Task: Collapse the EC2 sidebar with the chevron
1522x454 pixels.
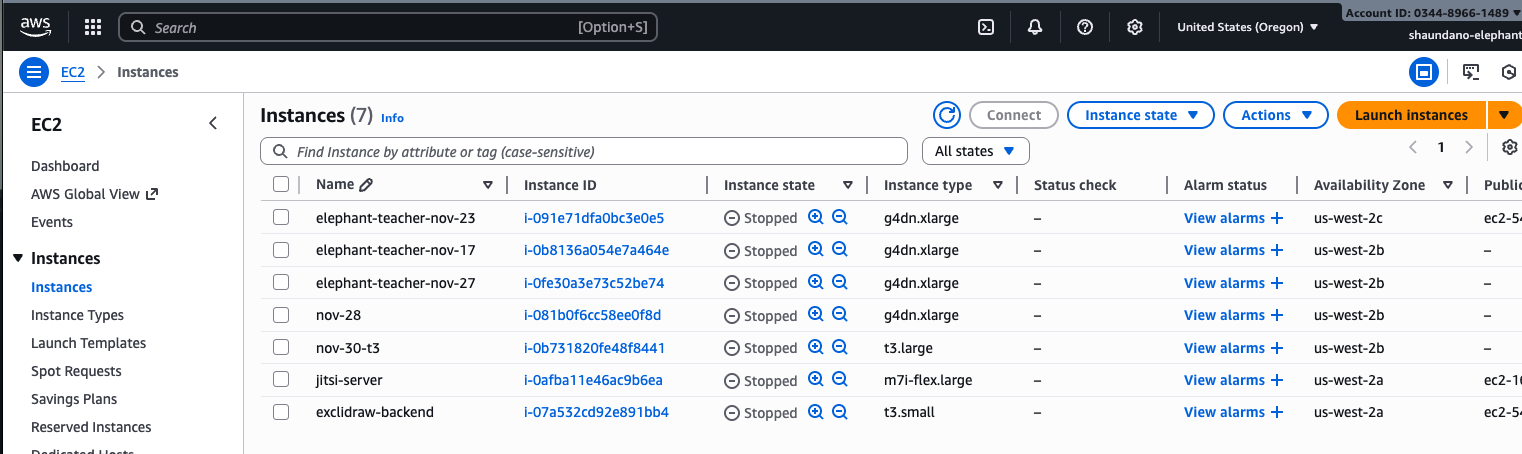Action: click(x=212, y=123)
